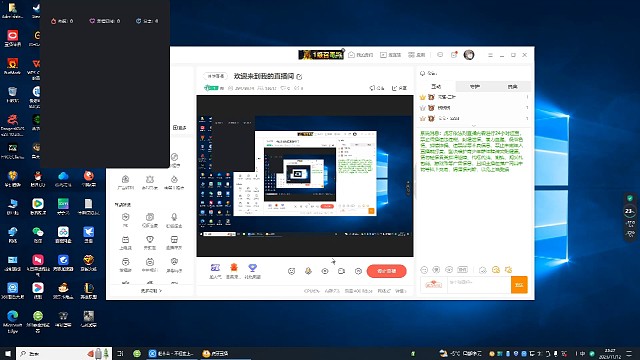Click the flame stat in dark overlay window
The image size is (640, 360).
(x=62, y=21)
